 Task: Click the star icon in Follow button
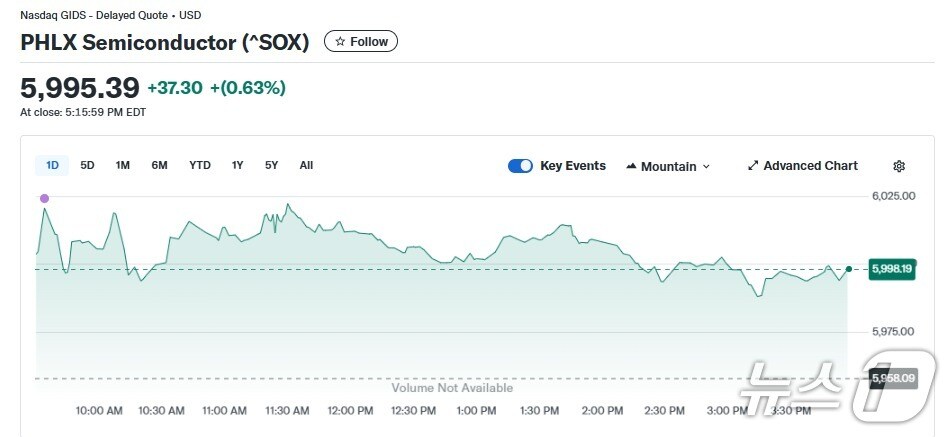coord(340,42)
